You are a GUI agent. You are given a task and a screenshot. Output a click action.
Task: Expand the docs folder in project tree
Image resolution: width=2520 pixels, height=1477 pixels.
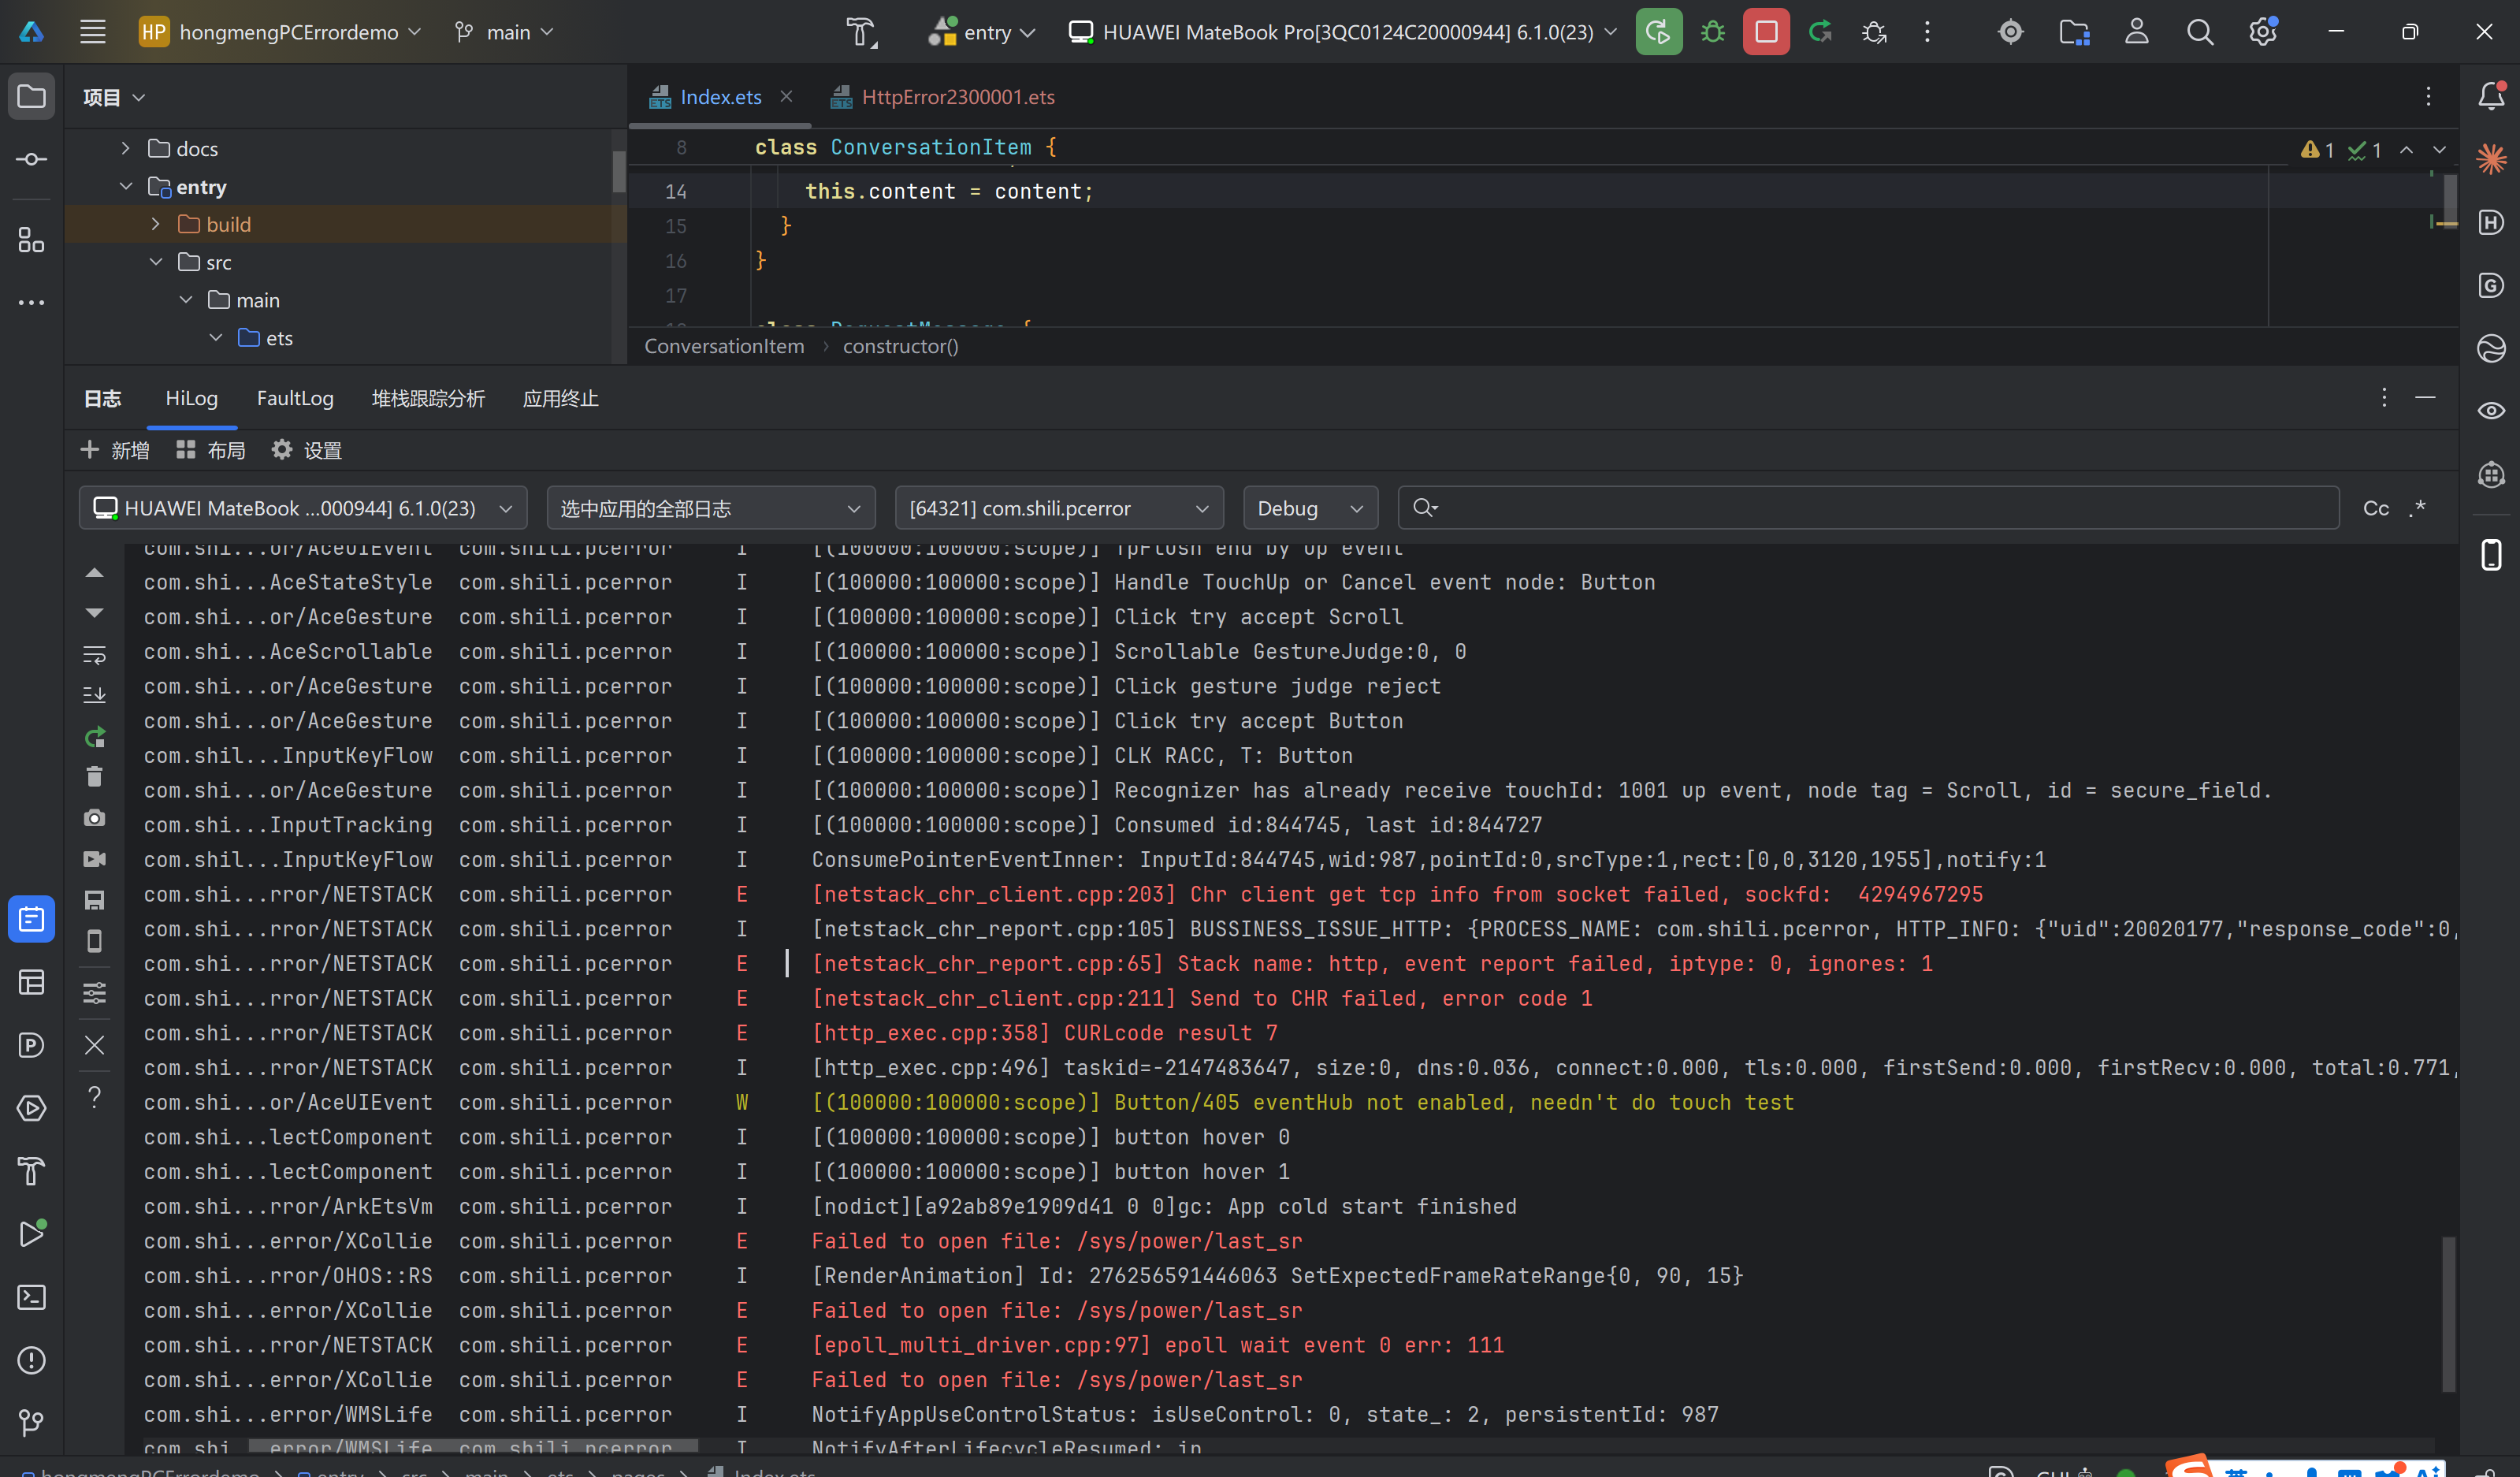coord(125,148)
